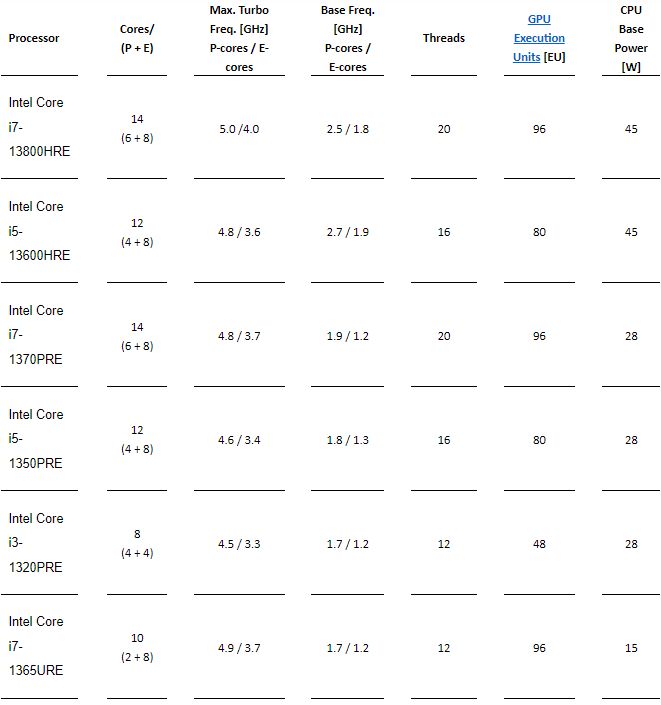Click the Intel Core i5-1350PRE processor name
Screen dimensions: 661x705
click(36, 439)
